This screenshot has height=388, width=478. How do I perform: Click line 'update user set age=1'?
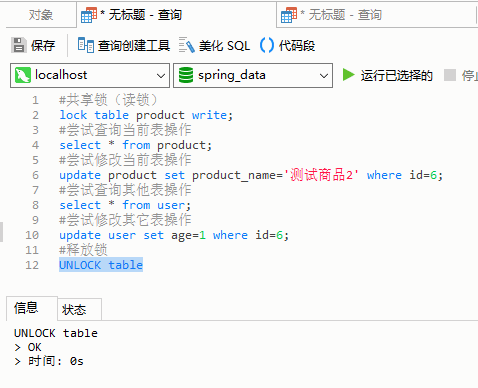click(132, 235)
